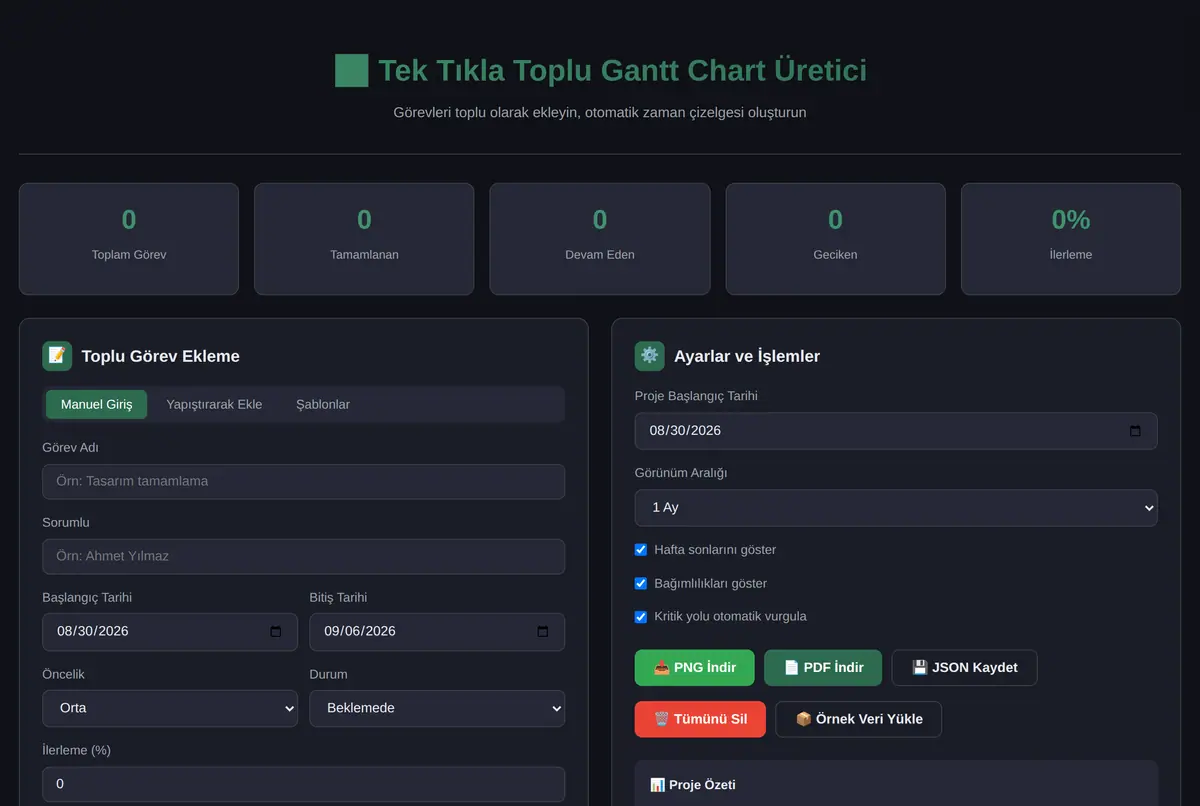
Task: Toggle Kritik yolu otomatik vurgula checkbox
Action: [x=641, y=617]
